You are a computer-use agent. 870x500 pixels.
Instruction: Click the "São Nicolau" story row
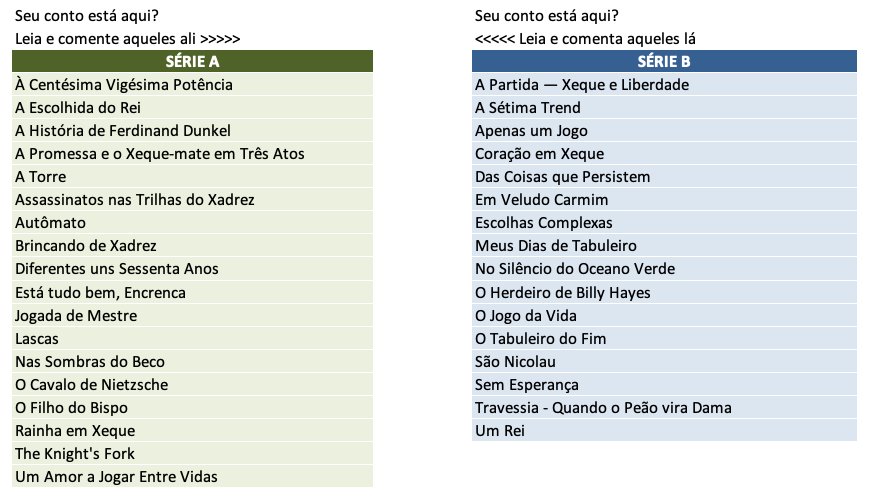pos(515,362)
